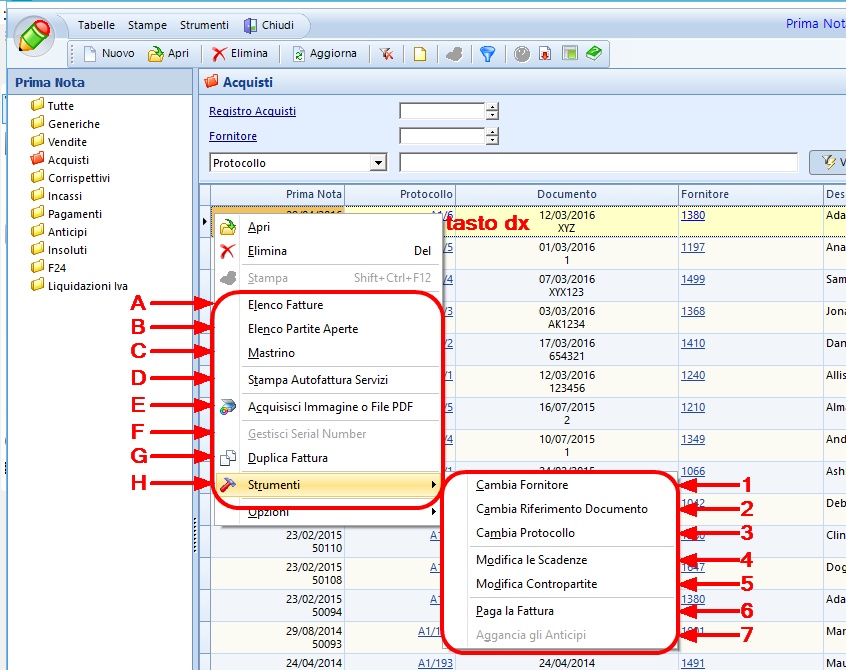This screenshot has width=846, height=670.
Task: Click the Registro Acquisti spinner arrows
Action: (492, 111)
